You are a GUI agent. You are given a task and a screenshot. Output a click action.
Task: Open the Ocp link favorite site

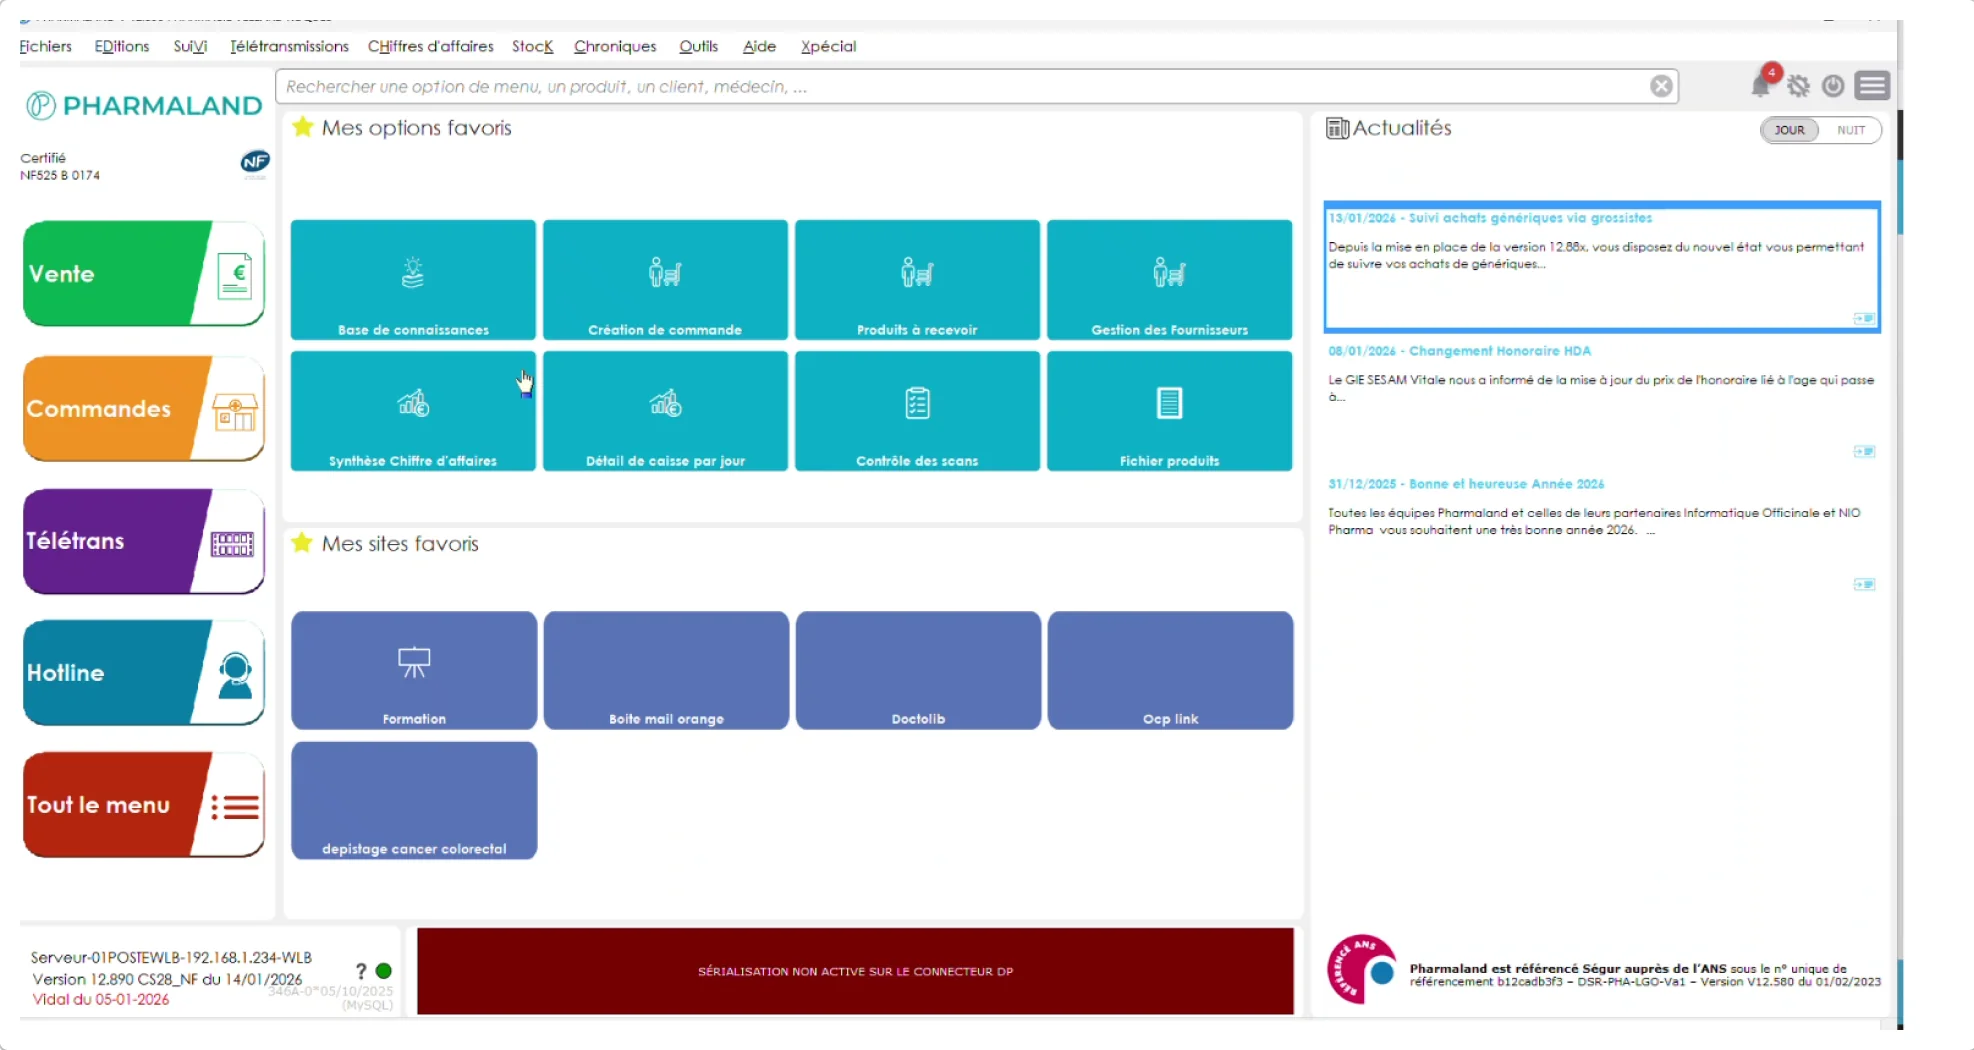click(1170, 670)
